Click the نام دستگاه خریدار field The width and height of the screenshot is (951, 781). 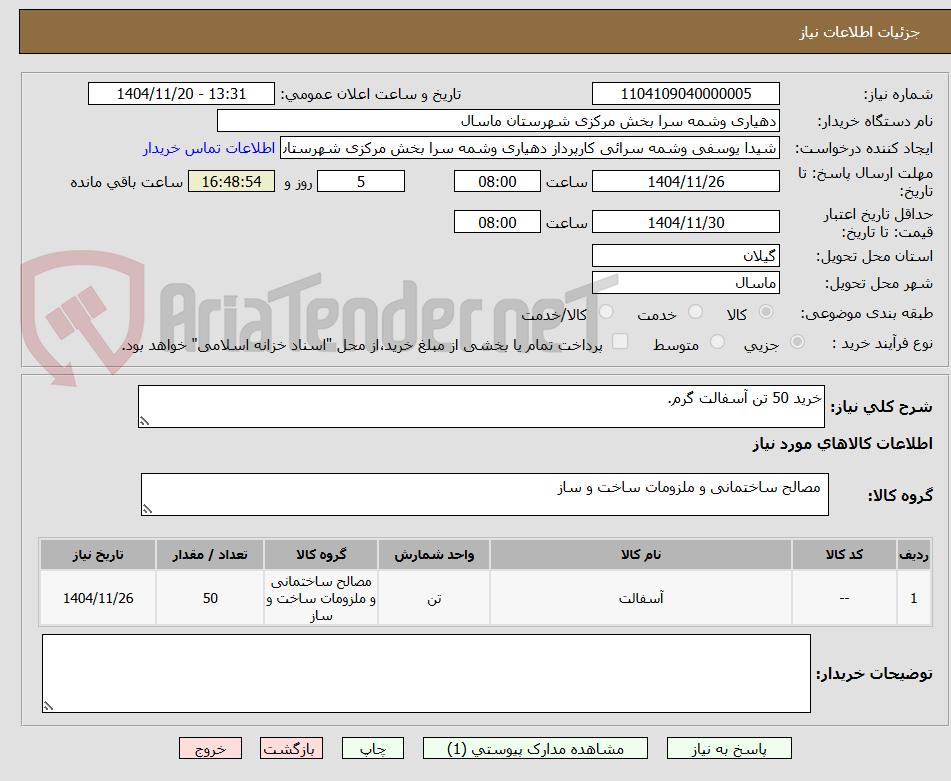[498, 121]
